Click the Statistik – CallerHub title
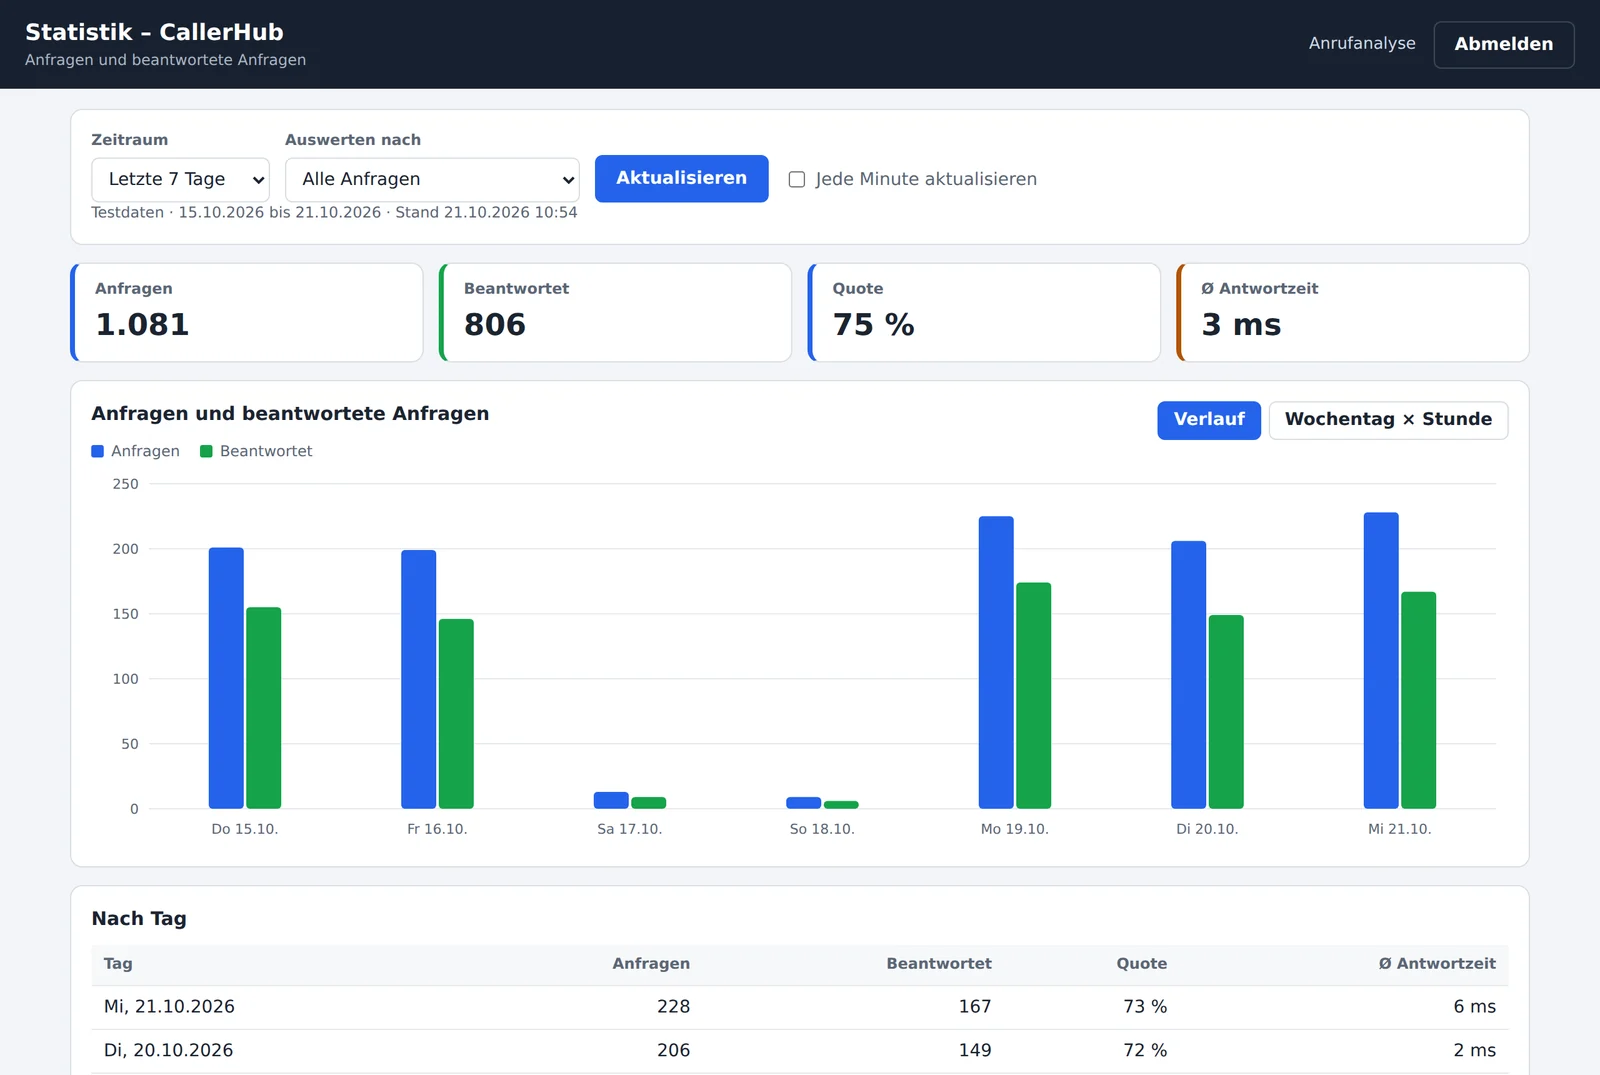This screenshot has height=1075, width=1600. pos(154,32)
